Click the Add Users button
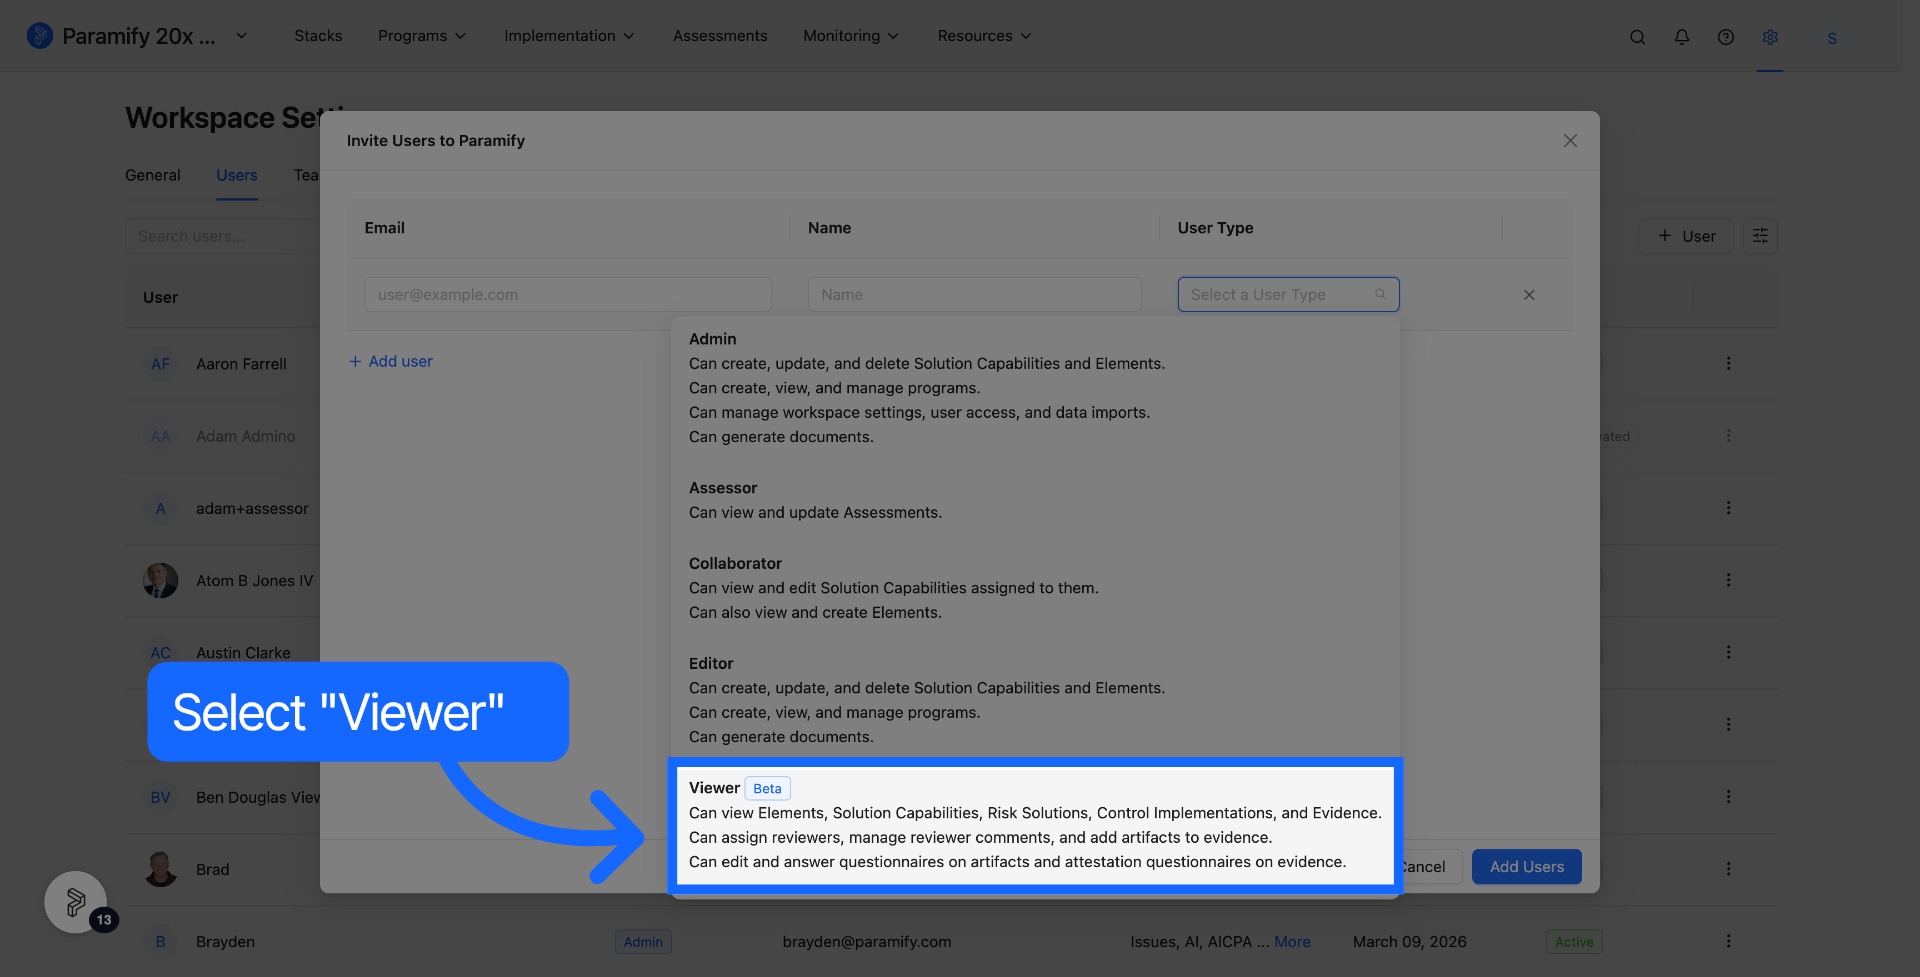 click(x=1527, y=867)
